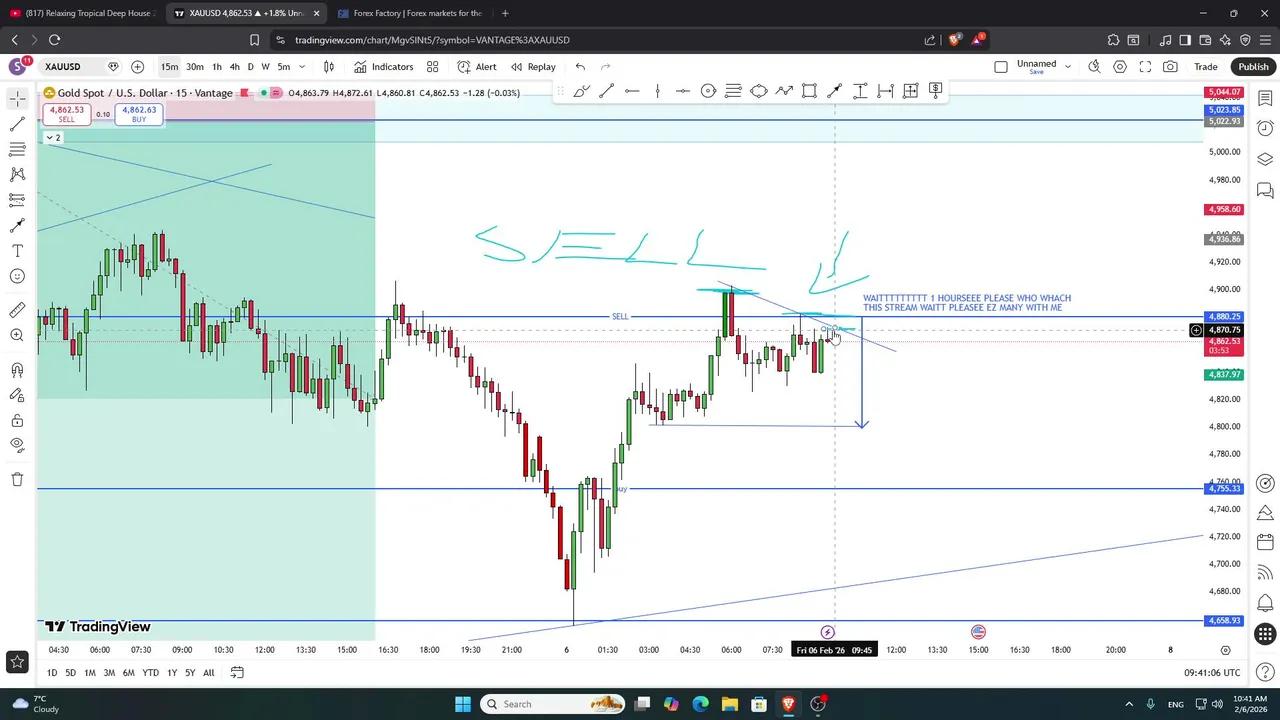Screen dimensions: 1280x720
Task: Toggle lock all drawings
Action: coord(17,421)
